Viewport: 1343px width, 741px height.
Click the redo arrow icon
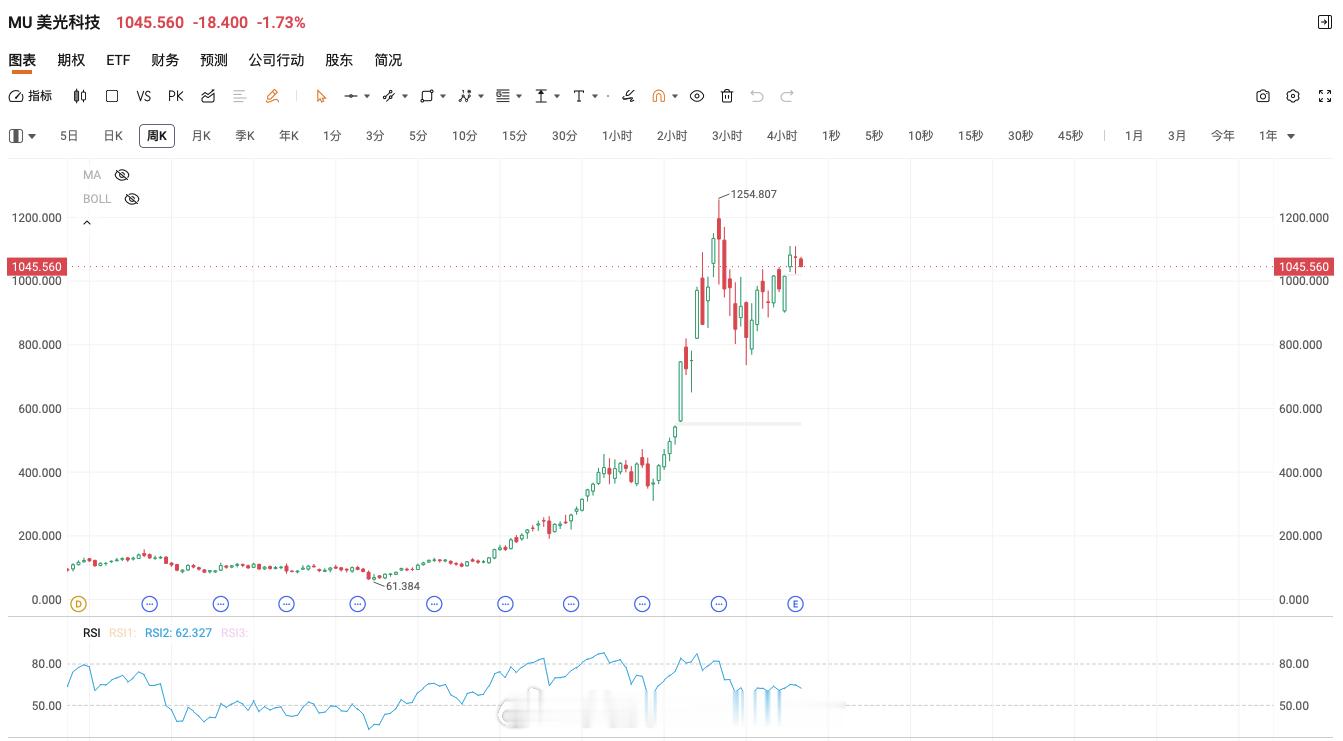click(787, 96)
